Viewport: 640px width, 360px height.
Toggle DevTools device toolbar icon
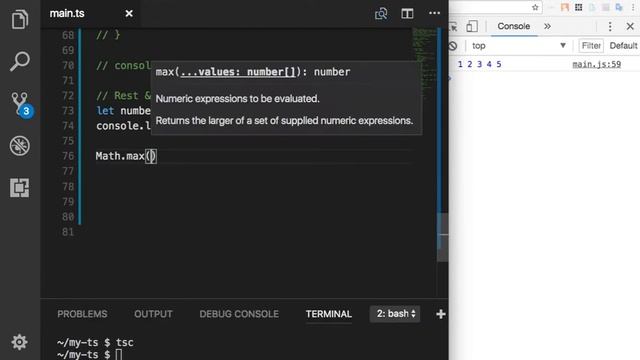point(472,26)
